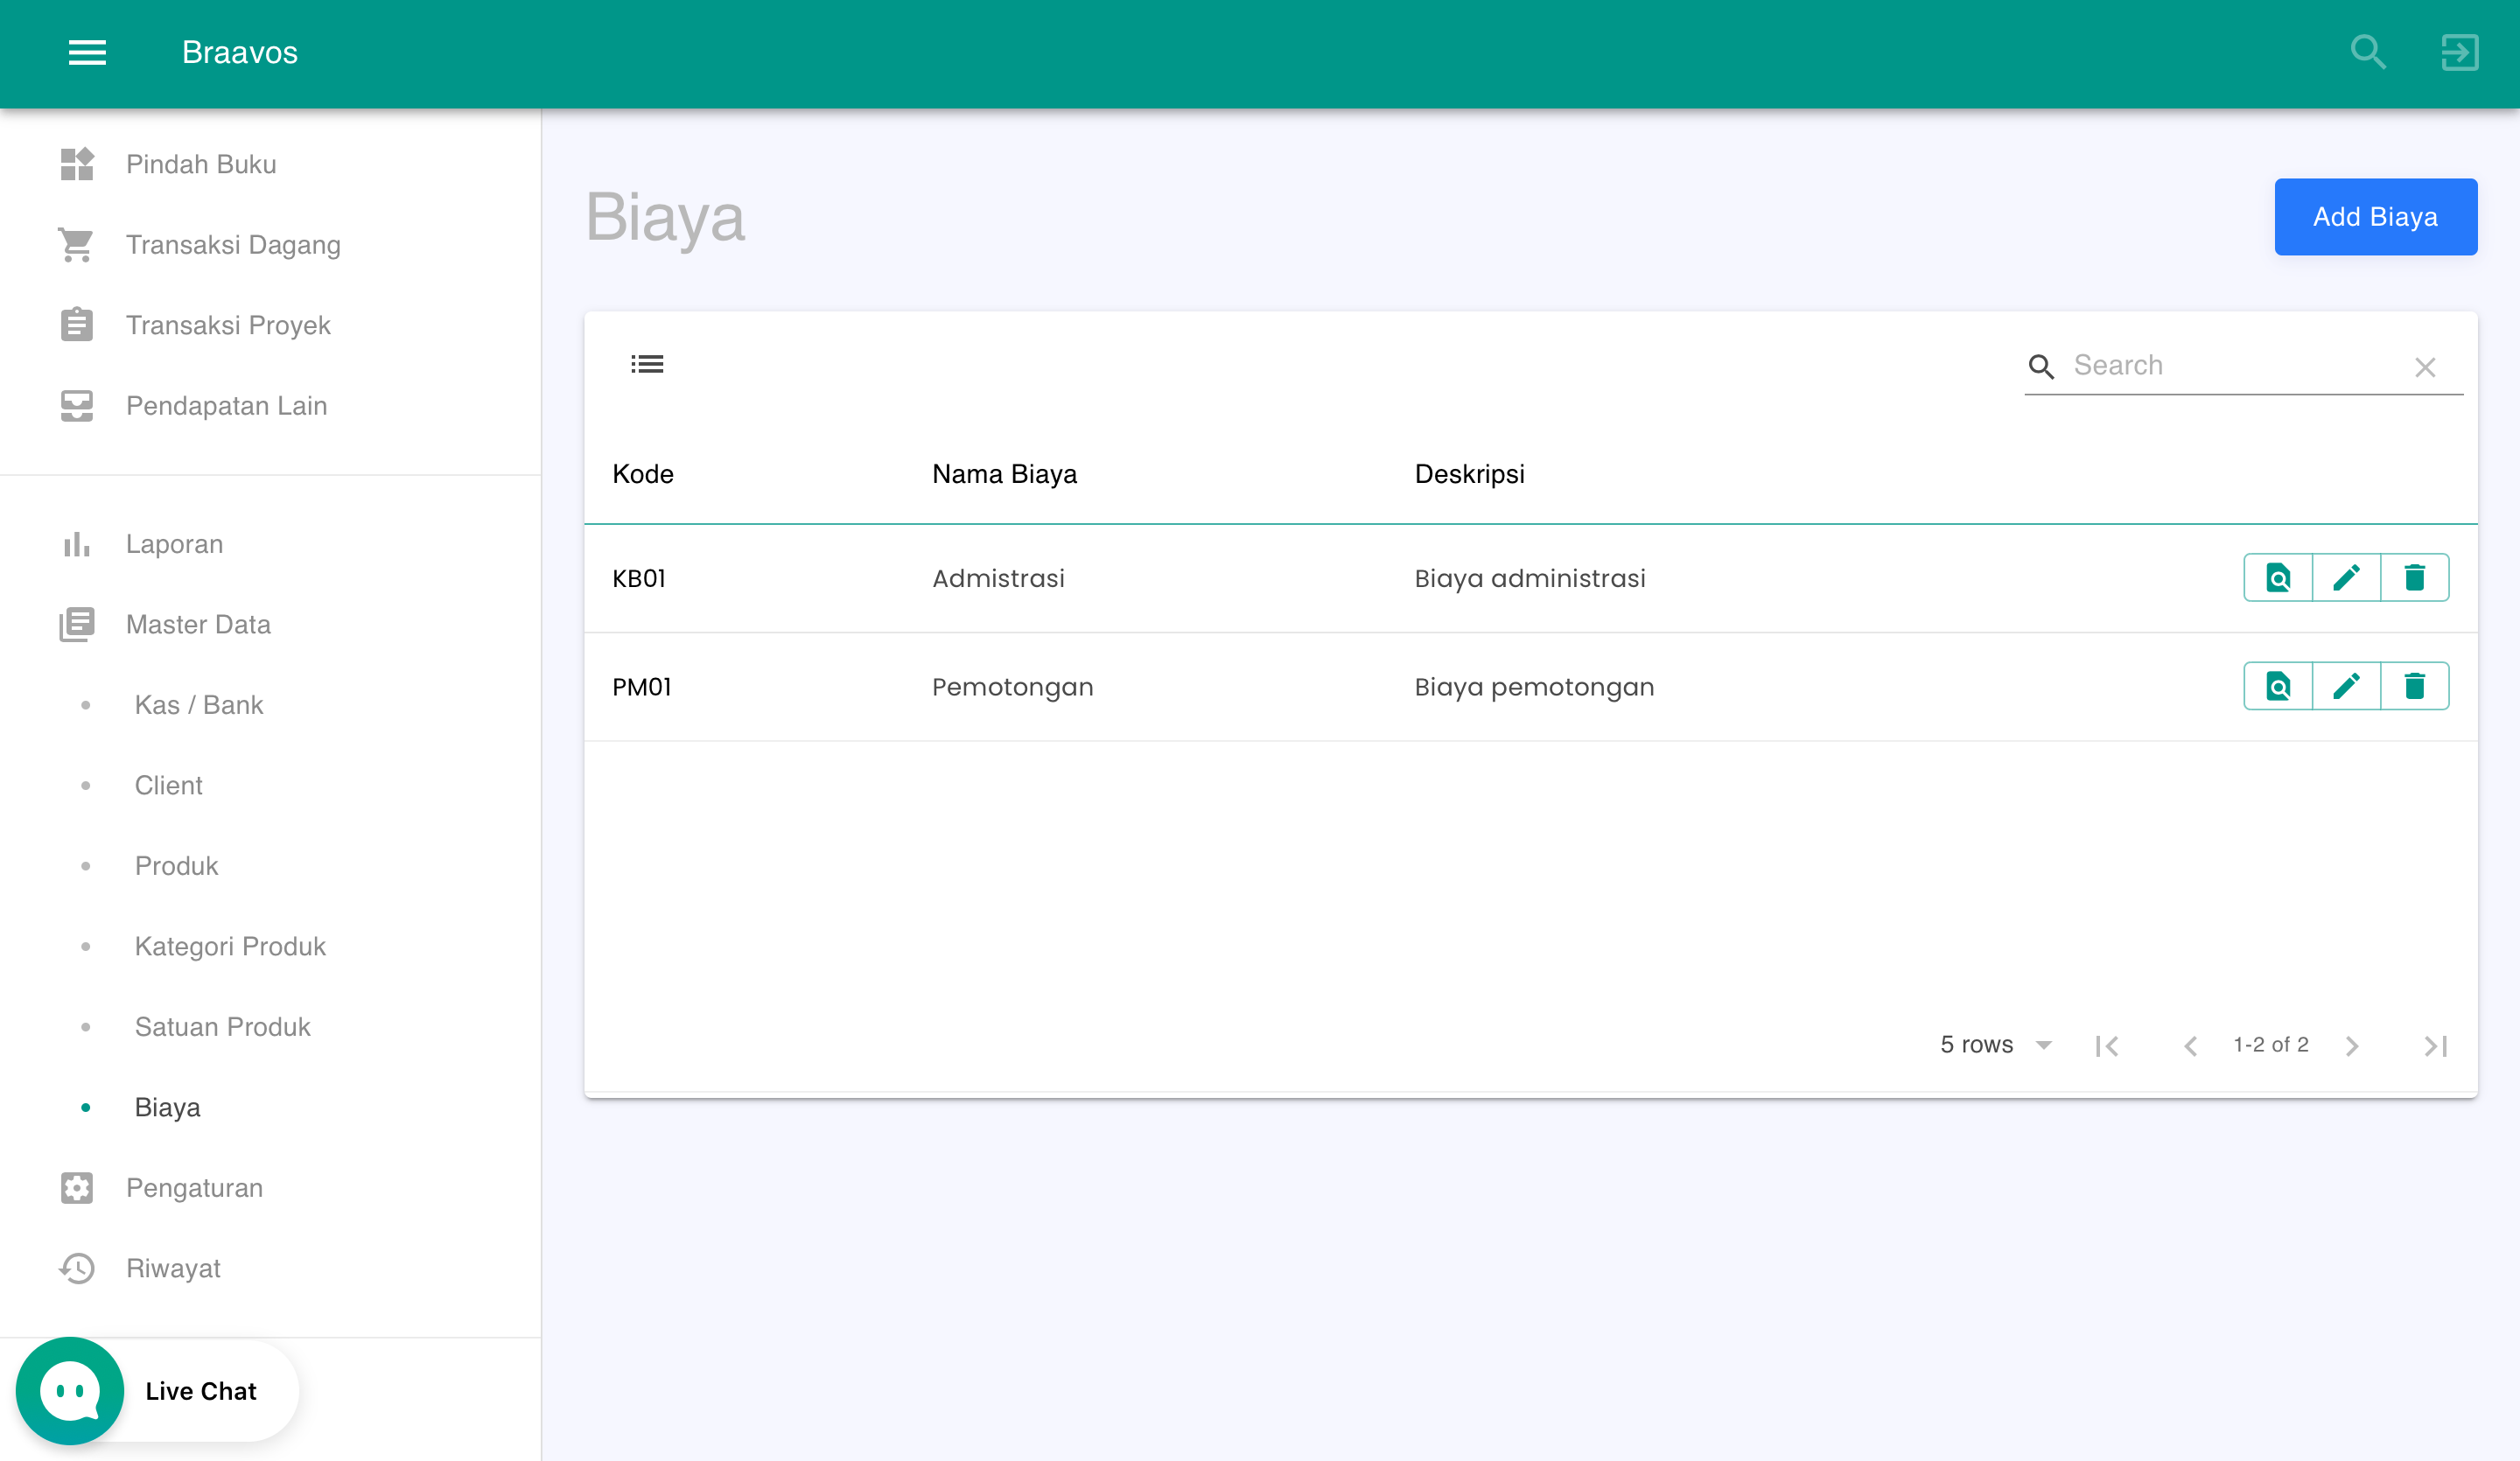Viewport: 2520px width, 1461px height.
Task: Click the Pengaturan gear icon
Action: click(77, 1187)
